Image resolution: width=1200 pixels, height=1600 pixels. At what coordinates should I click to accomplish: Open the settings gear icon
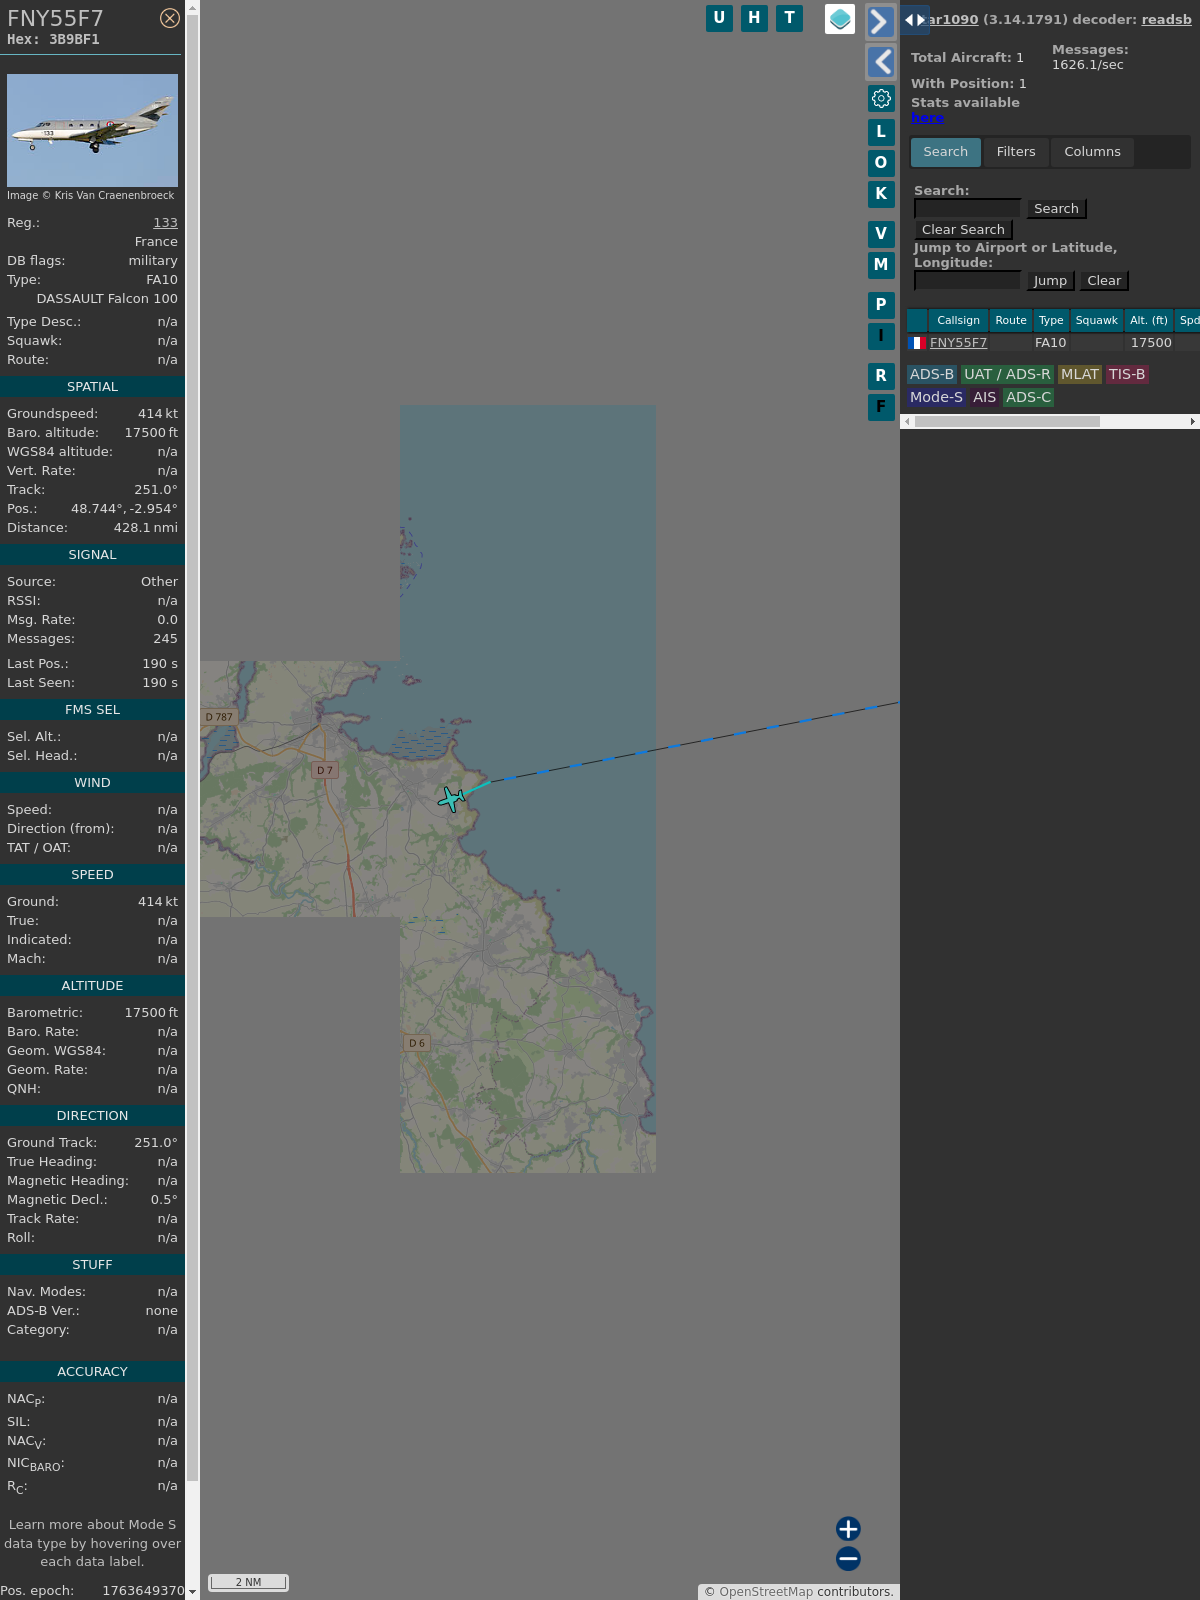[x=881, y=98]
